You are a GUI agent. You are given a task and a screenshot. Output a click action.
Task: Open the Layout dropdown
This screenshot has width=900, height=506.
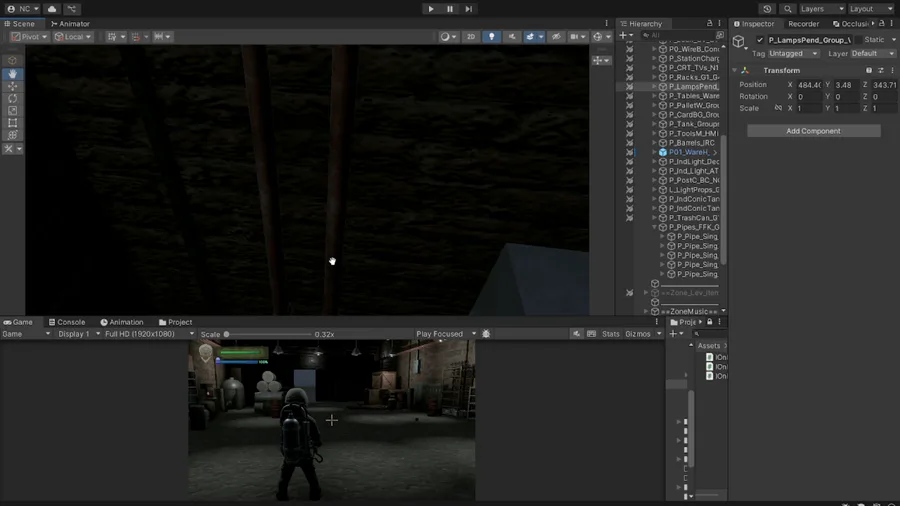tap(871, 9)
